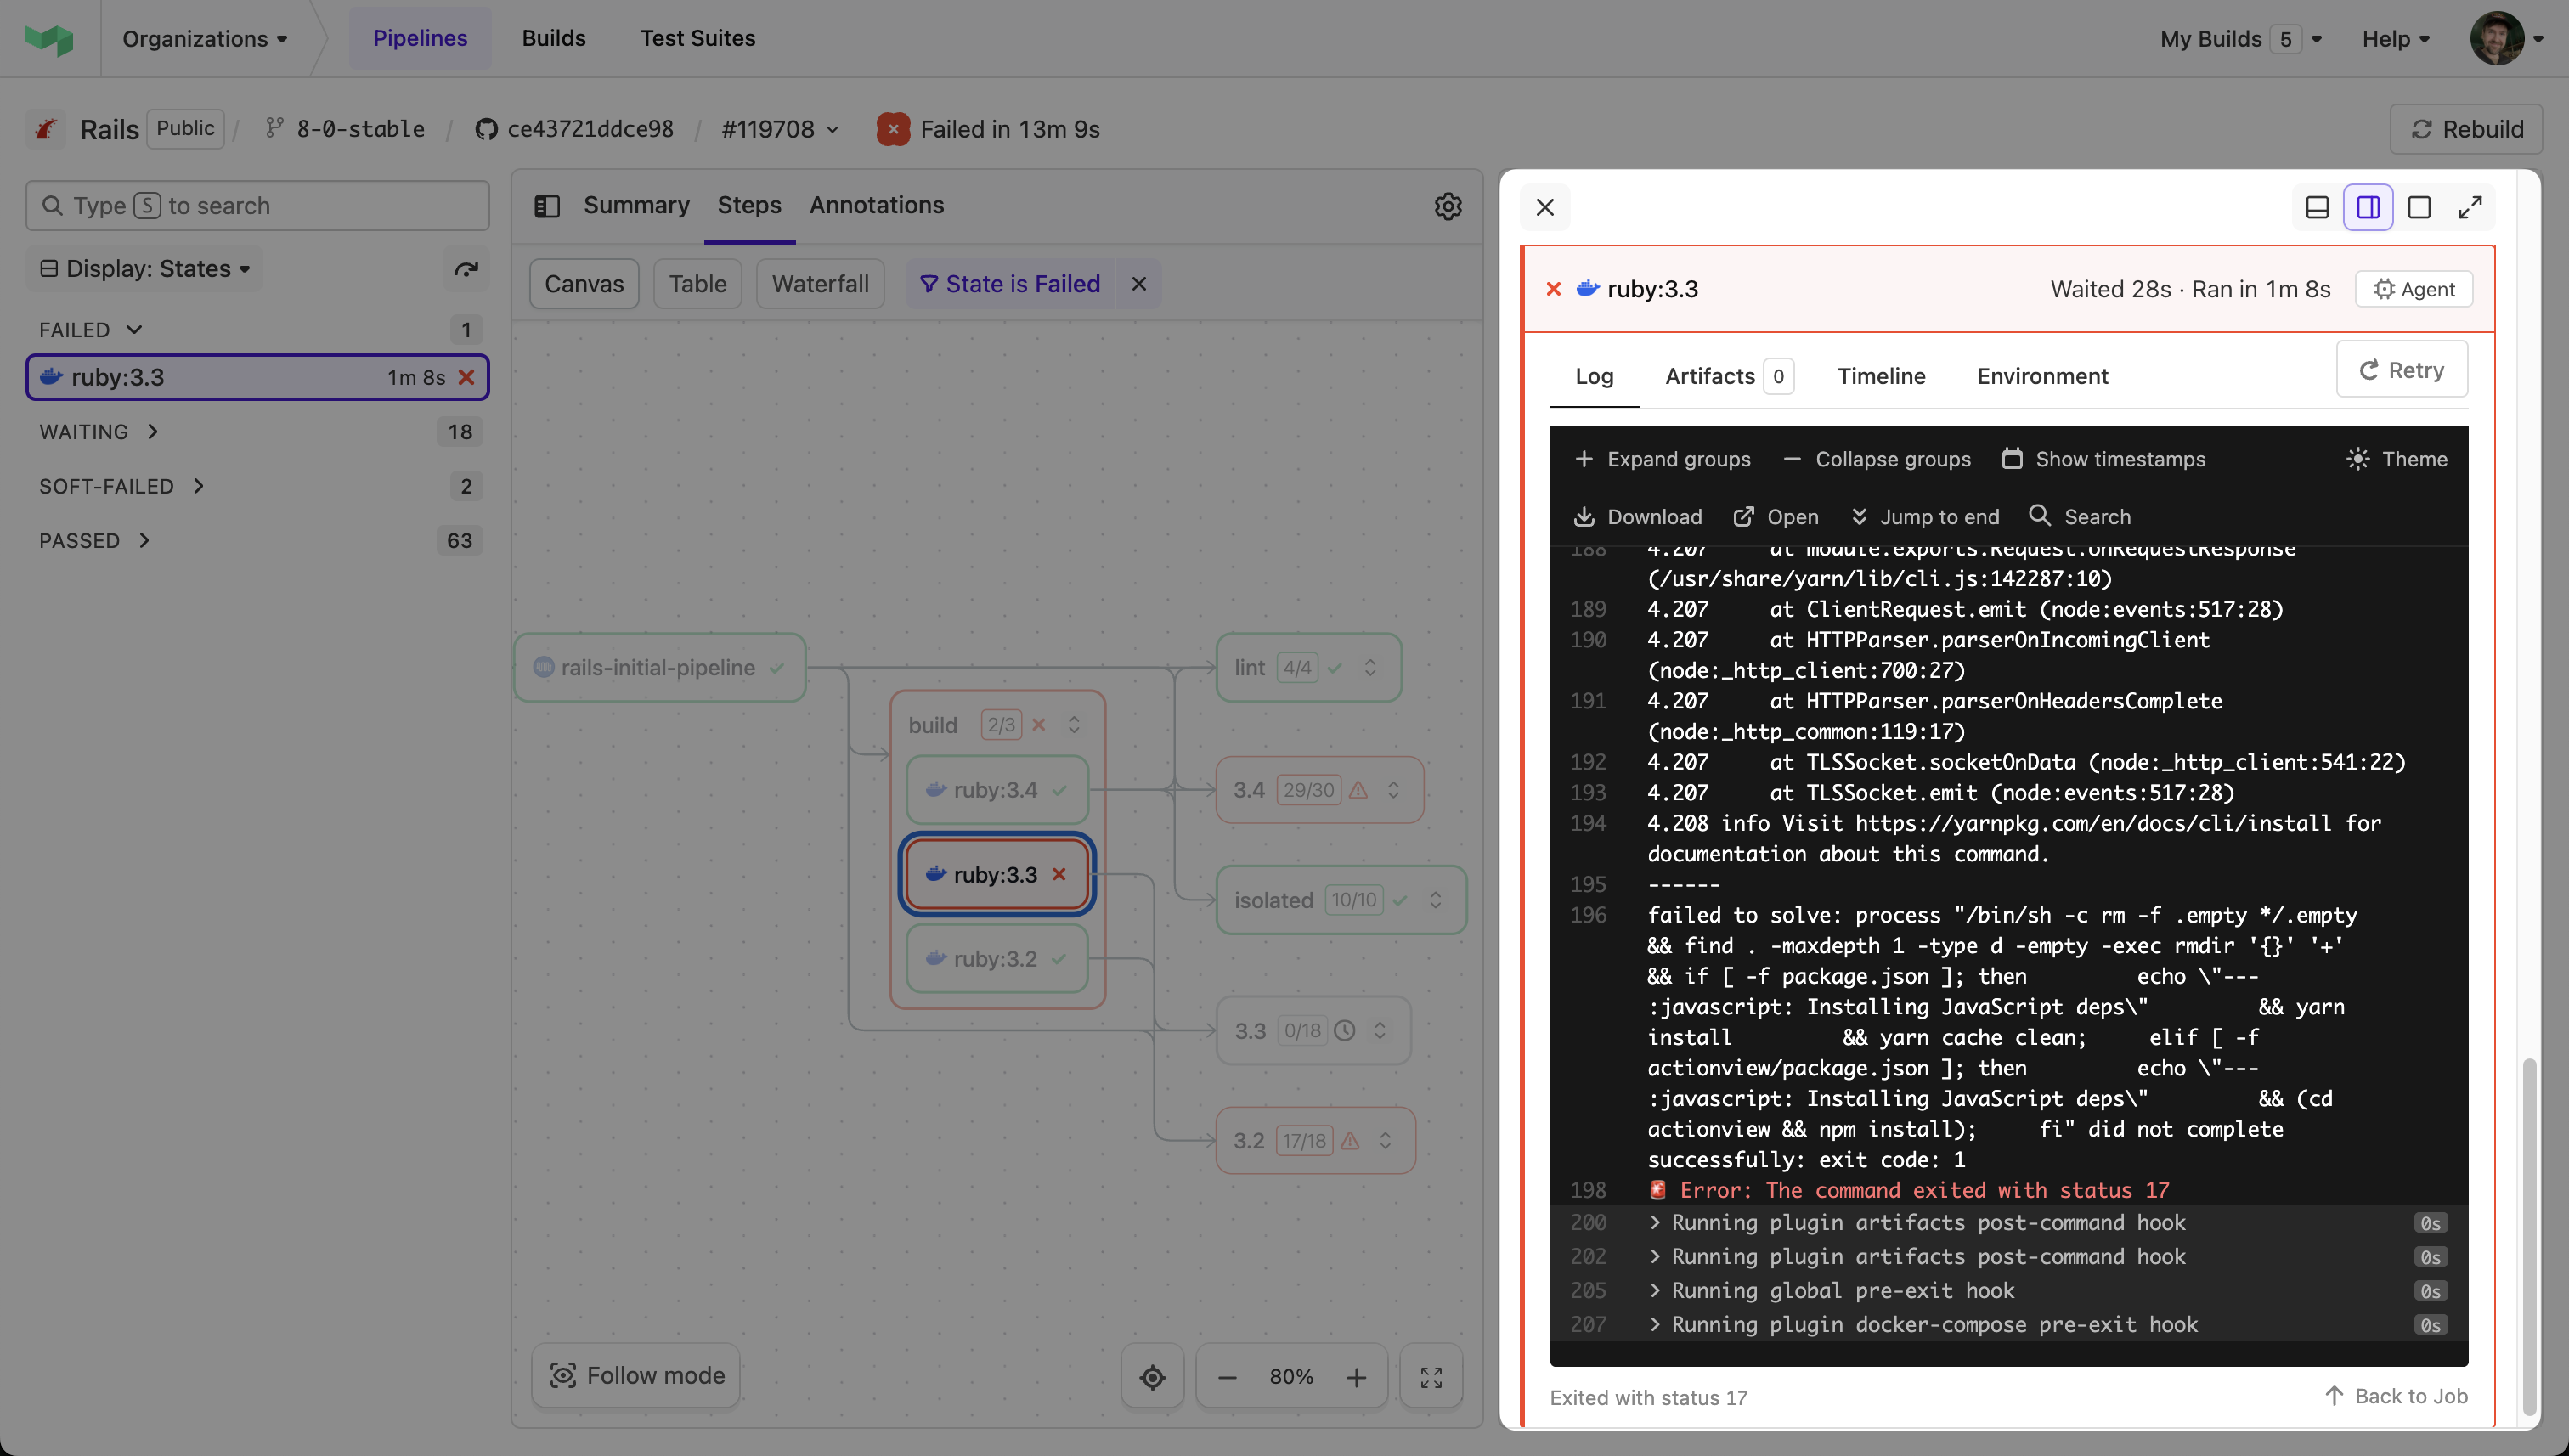
Task: Click the zoom in plus control
Action: [1356, 1377]
